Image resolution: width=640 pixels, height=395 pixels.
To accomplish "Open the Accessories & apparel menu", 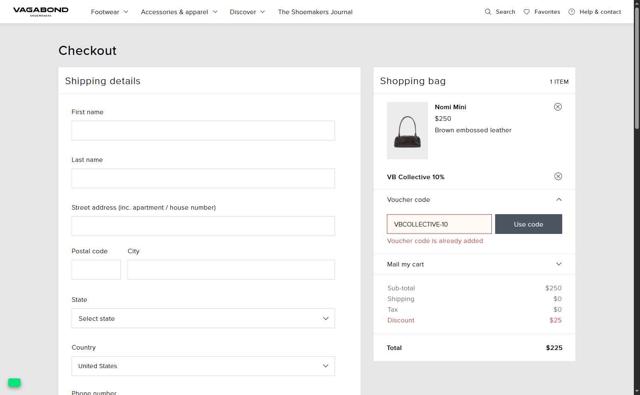I will pyautogui.click(x=174, y=12).
